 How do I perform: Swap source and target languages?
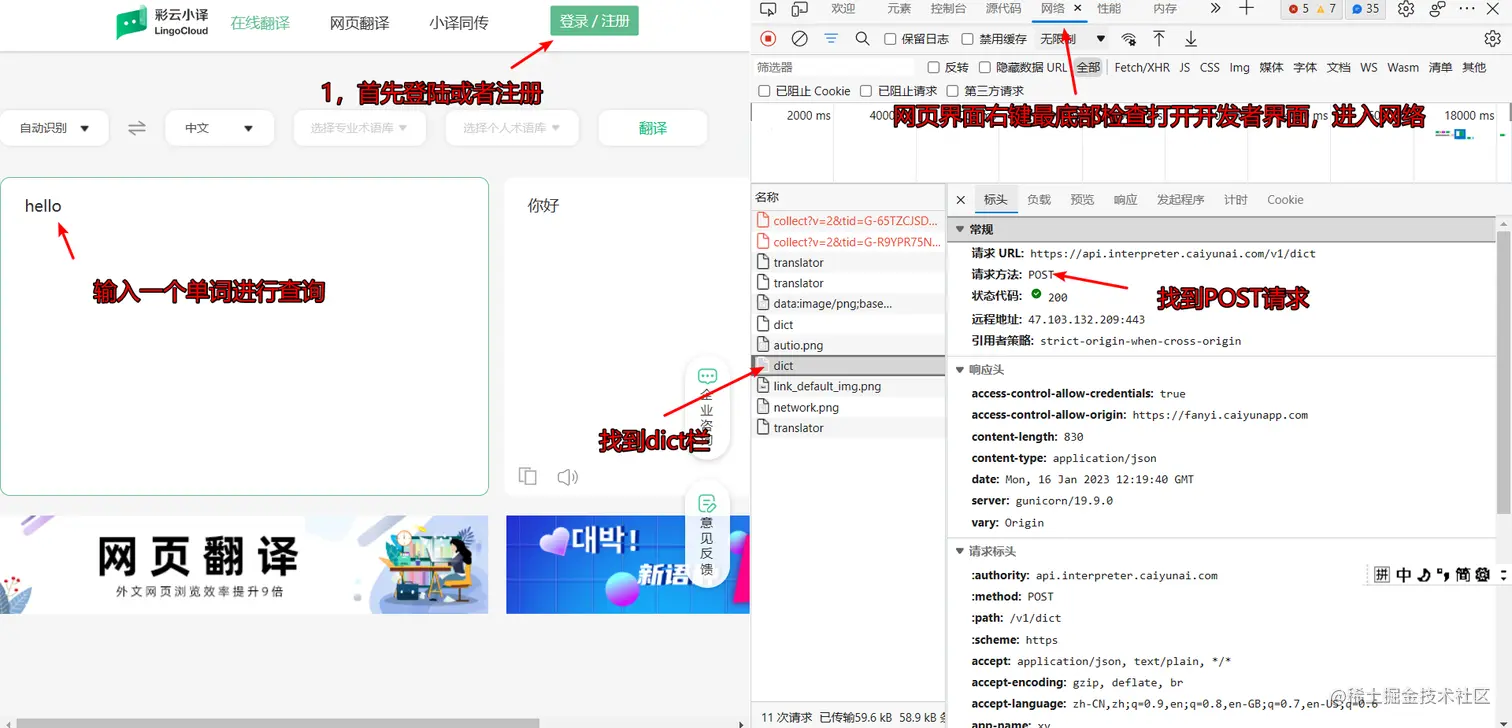pyautogui.click(x=137, y=128)
